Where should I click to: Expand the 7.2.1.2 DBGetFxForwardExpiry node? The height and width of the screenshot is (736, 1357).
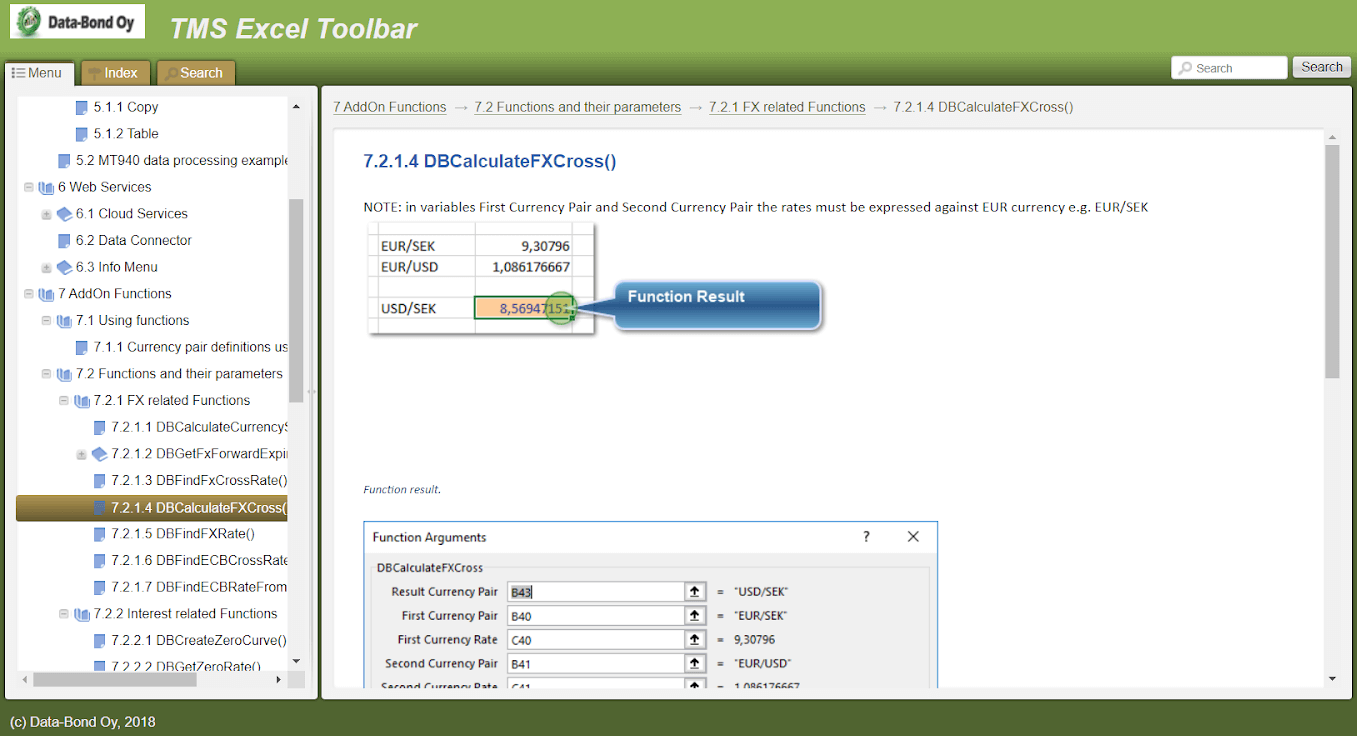[82, 454]
